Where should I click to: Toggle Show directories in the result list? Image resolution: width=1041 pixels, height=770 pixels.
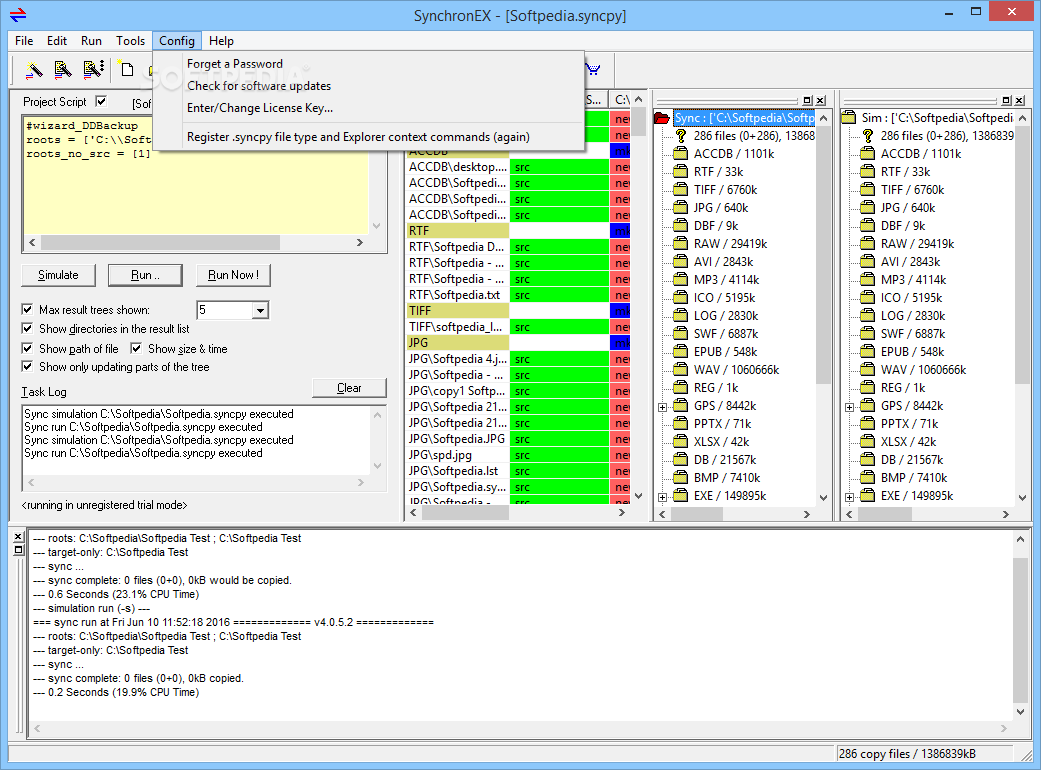[27, 328]
